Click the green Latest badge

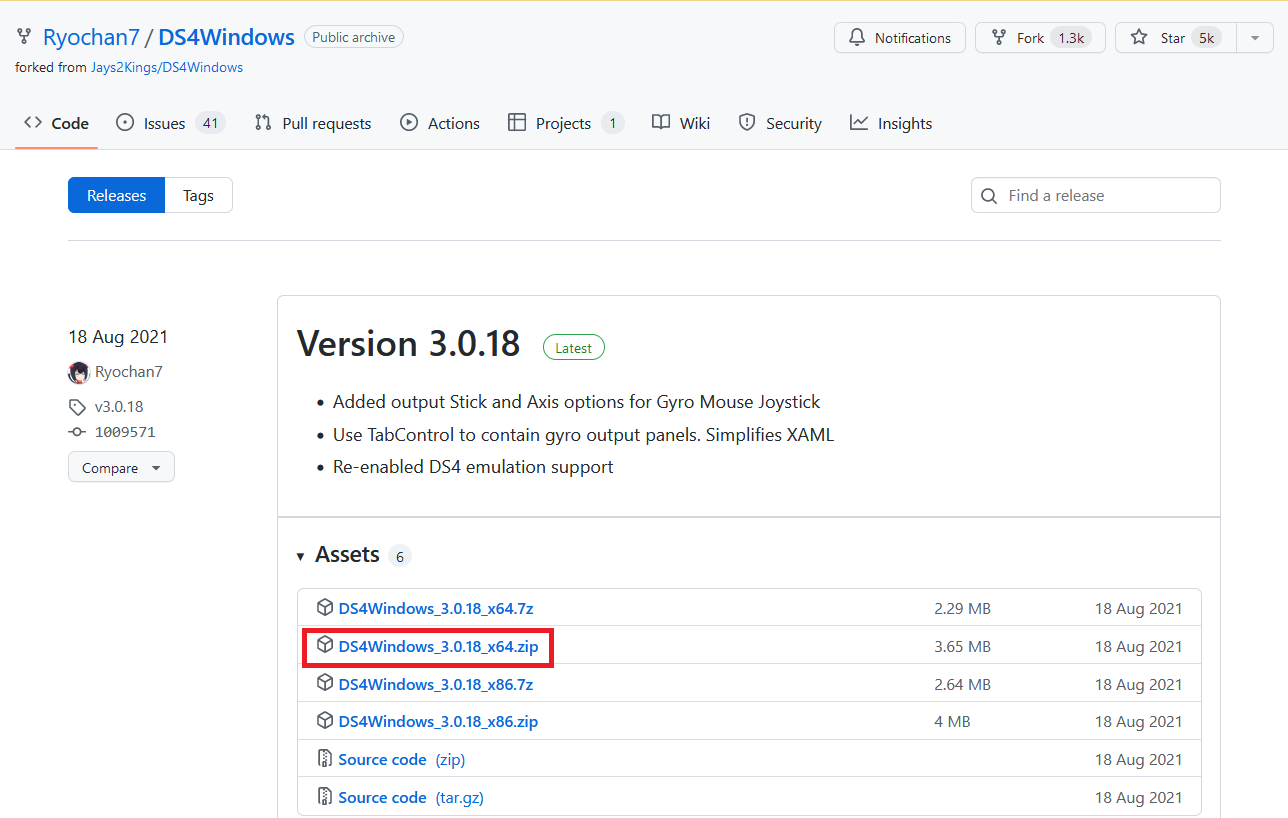pyautogui.click(x=574, y=348)
